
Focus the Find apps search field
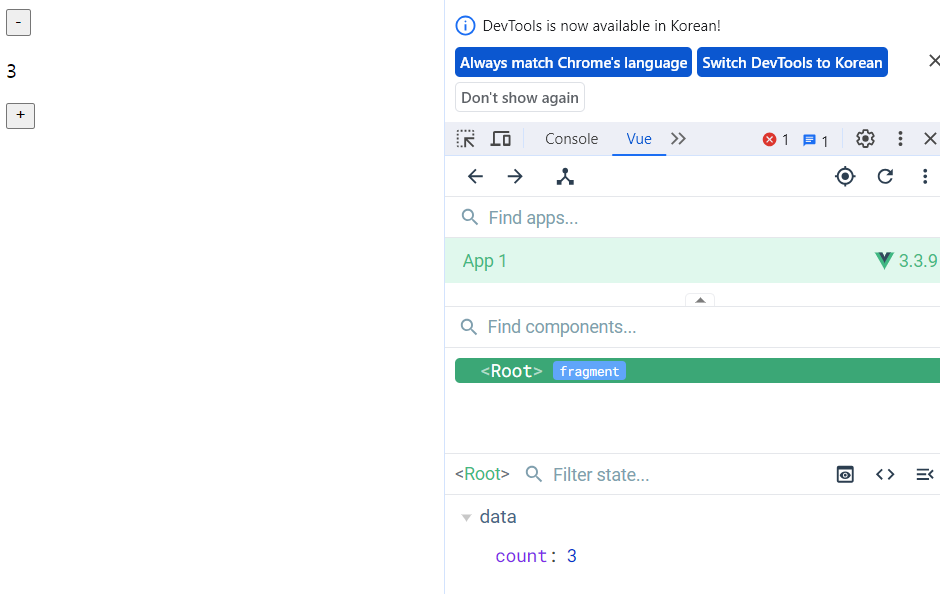point(692,218)
